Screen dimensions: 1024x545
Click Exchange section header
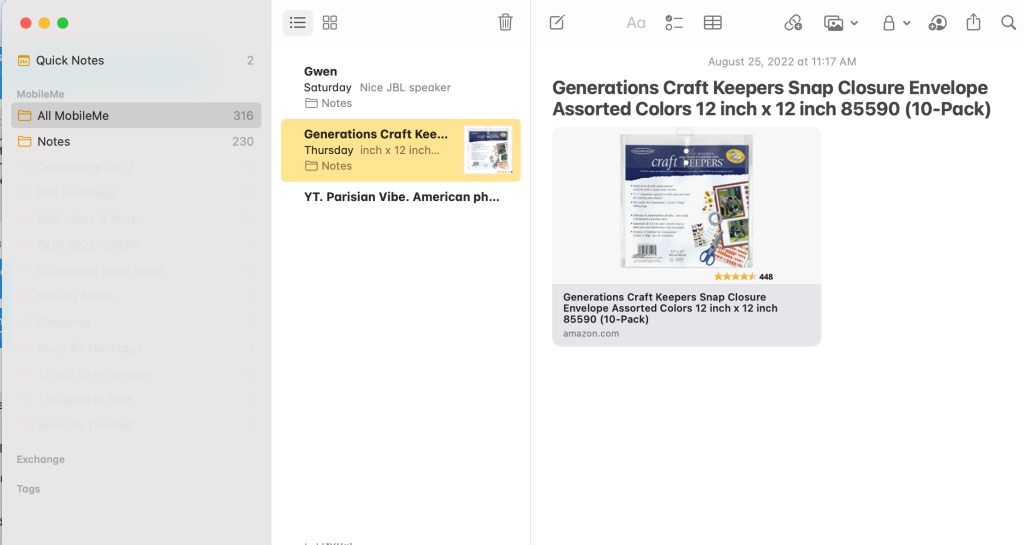click(x=40, y=459)
